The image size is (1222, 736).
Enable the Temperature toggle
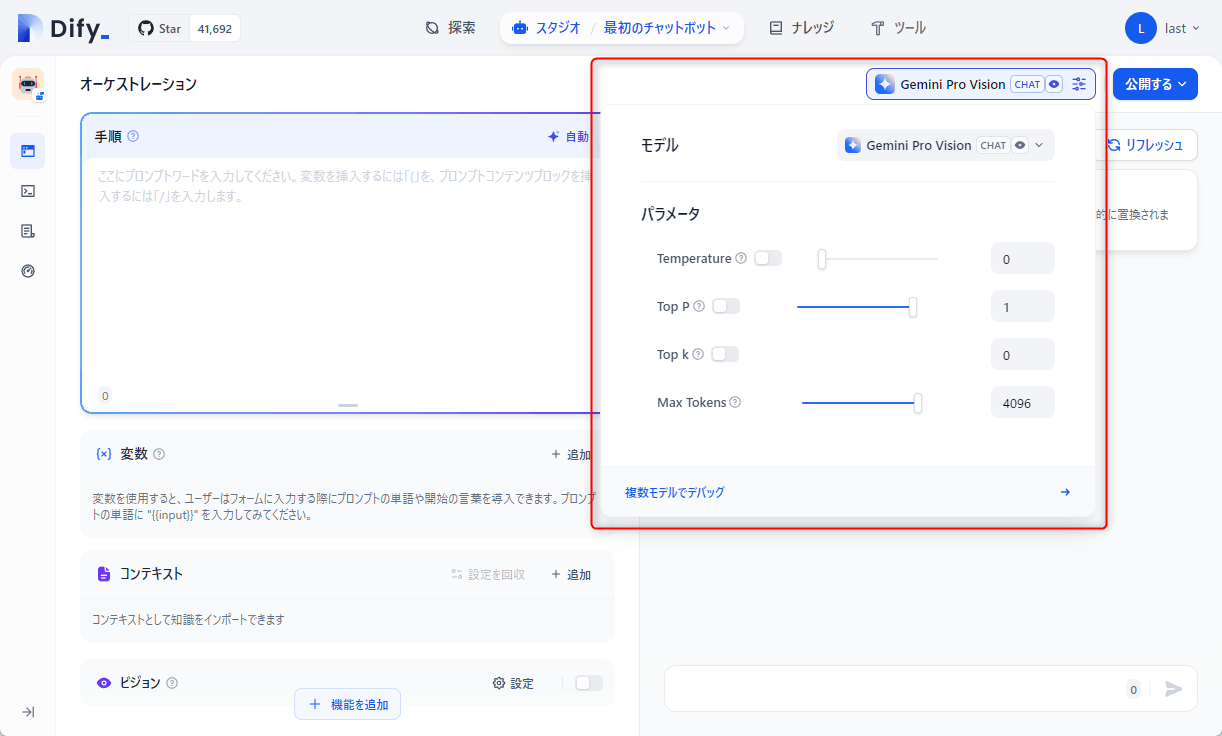tap(768, 258)
